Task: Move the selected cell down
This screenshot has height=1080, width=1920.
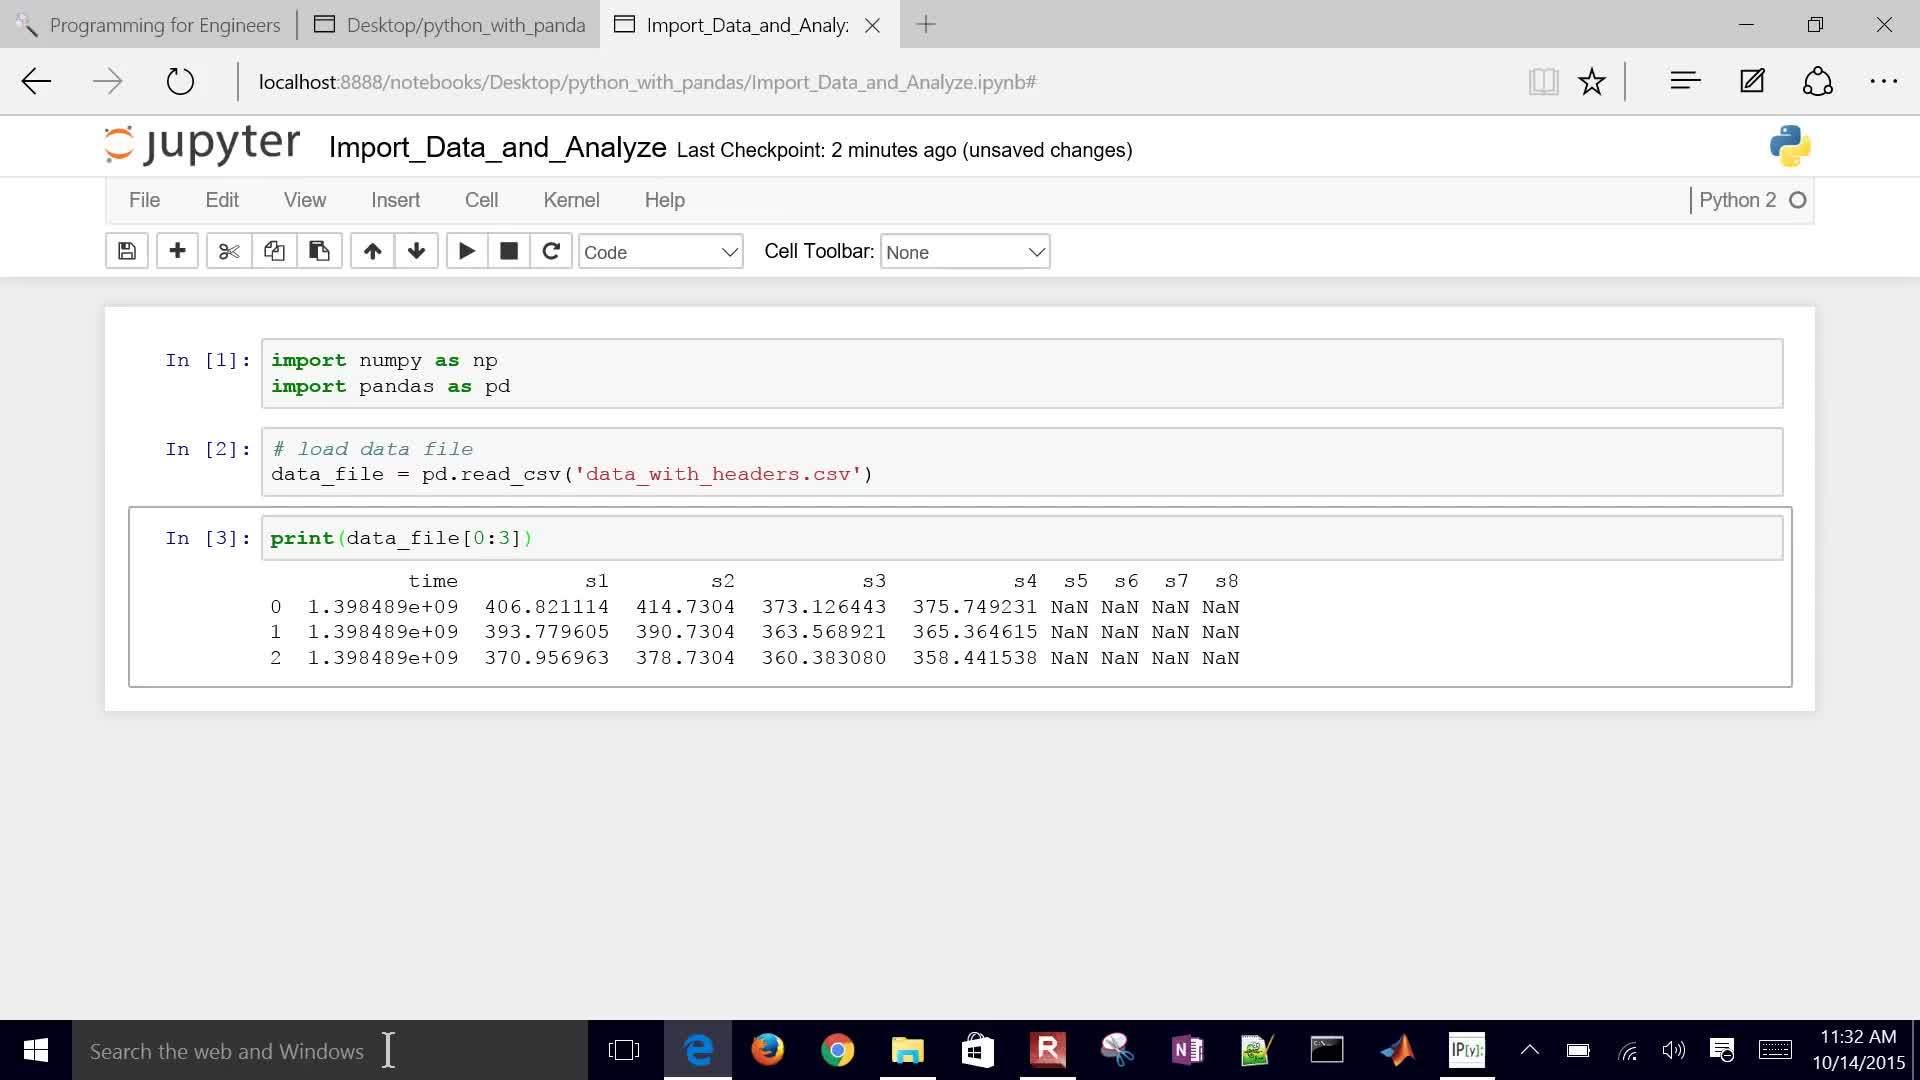Action: (417, 251)
